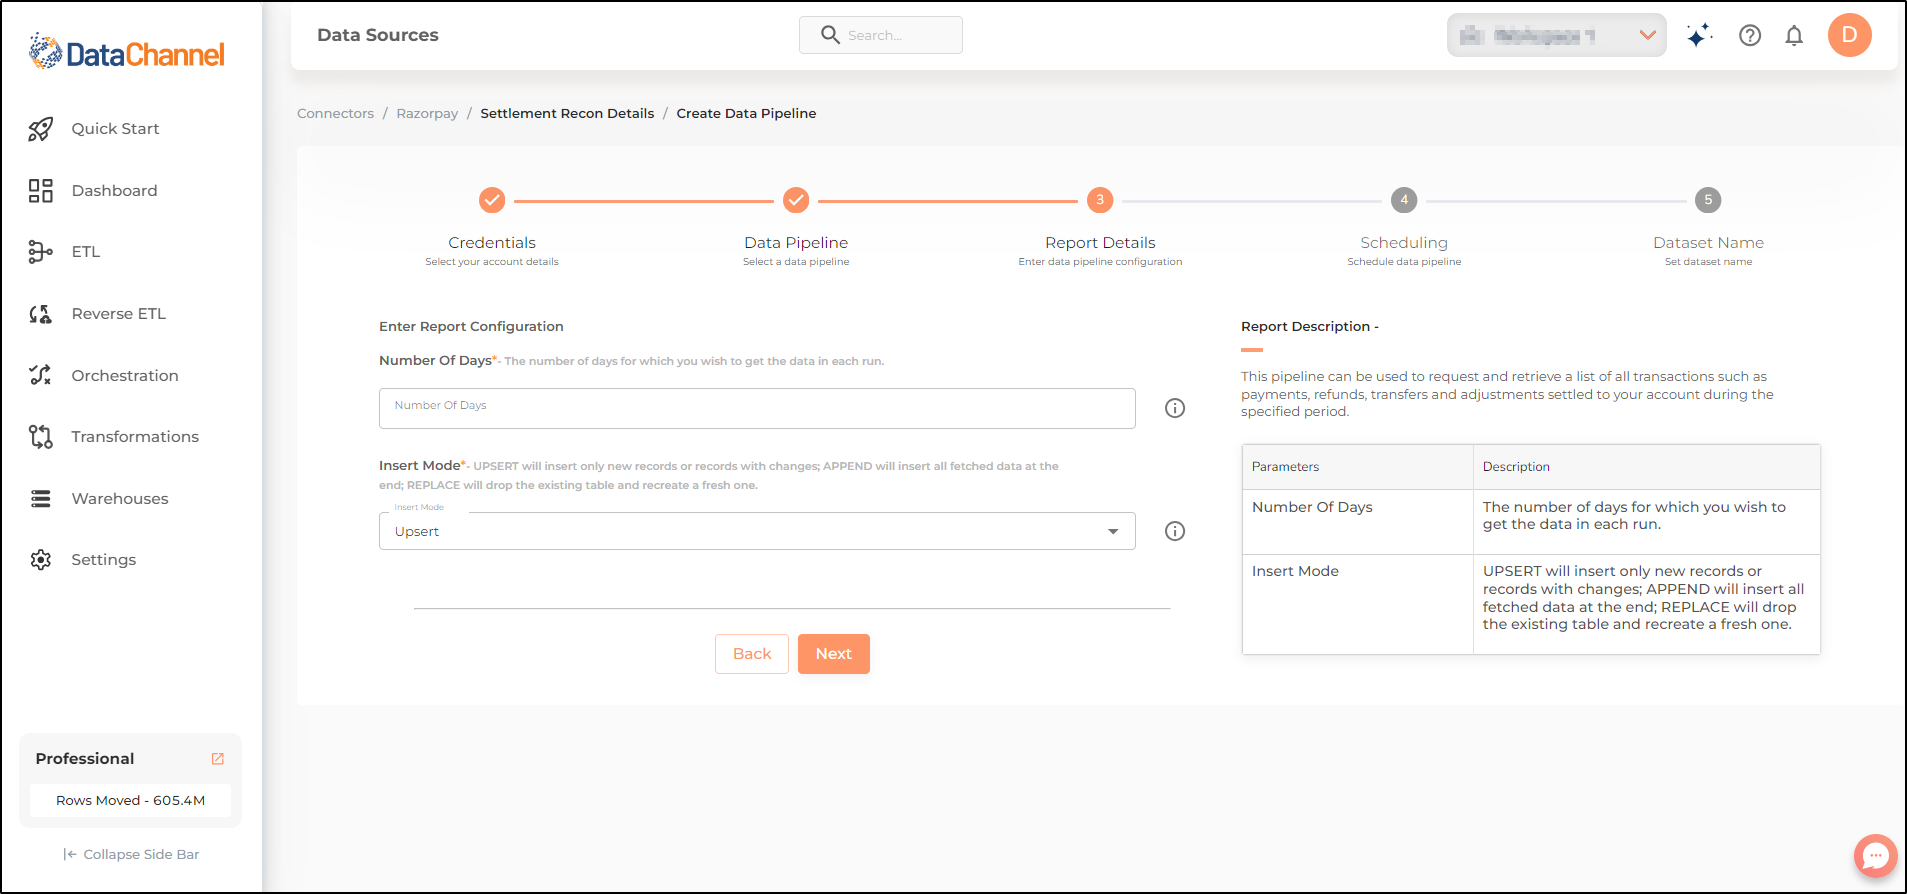Click the Data Sources page title
This screenshot has width=1907, height=894.
tap(378, 35)
